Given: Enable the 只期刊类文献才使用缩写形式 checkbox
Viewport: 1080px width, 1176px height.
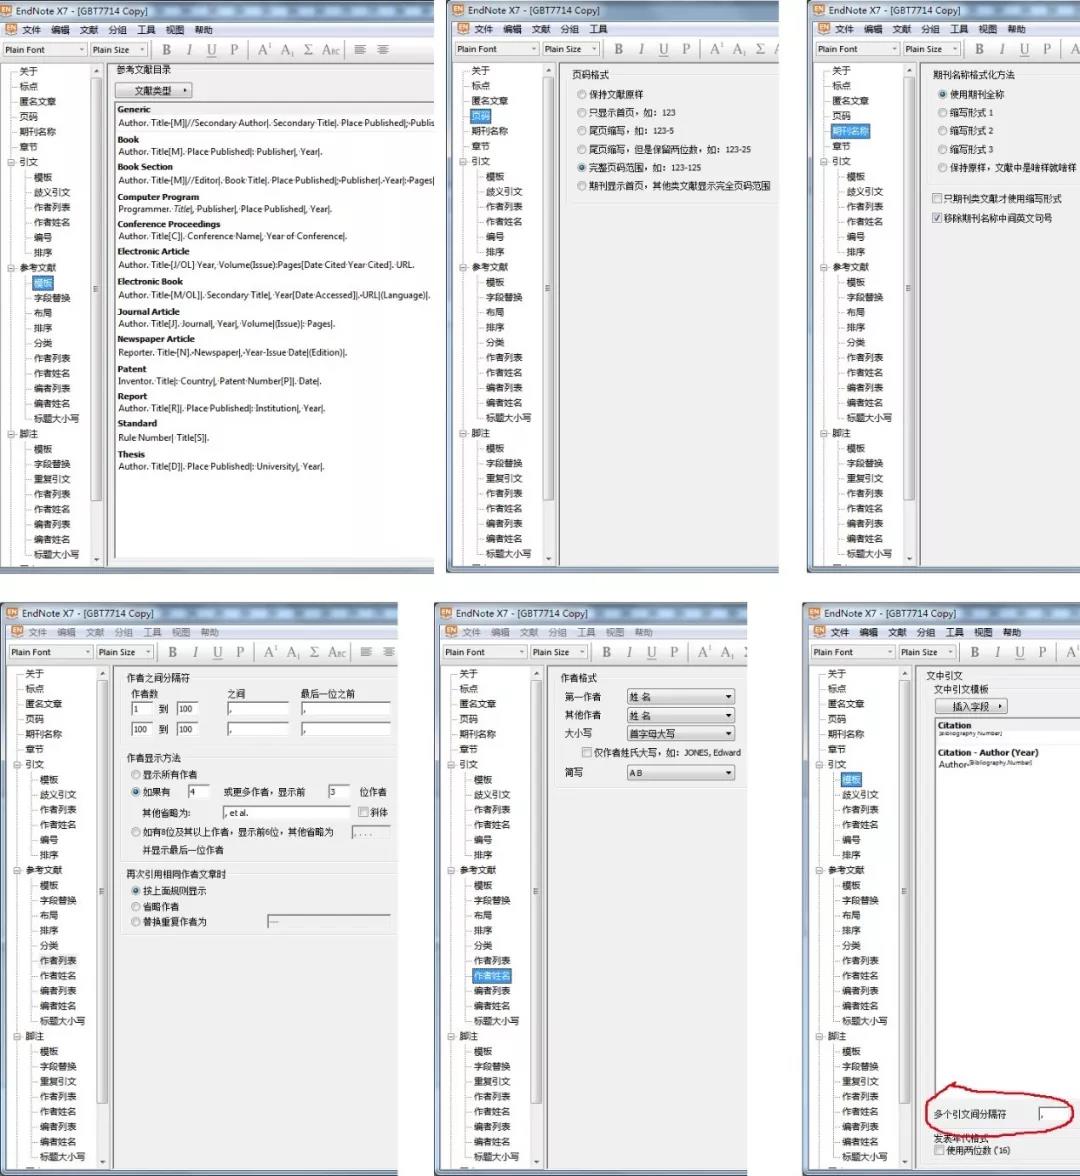Looking at the screenshot, I should (x=937, y=198).
